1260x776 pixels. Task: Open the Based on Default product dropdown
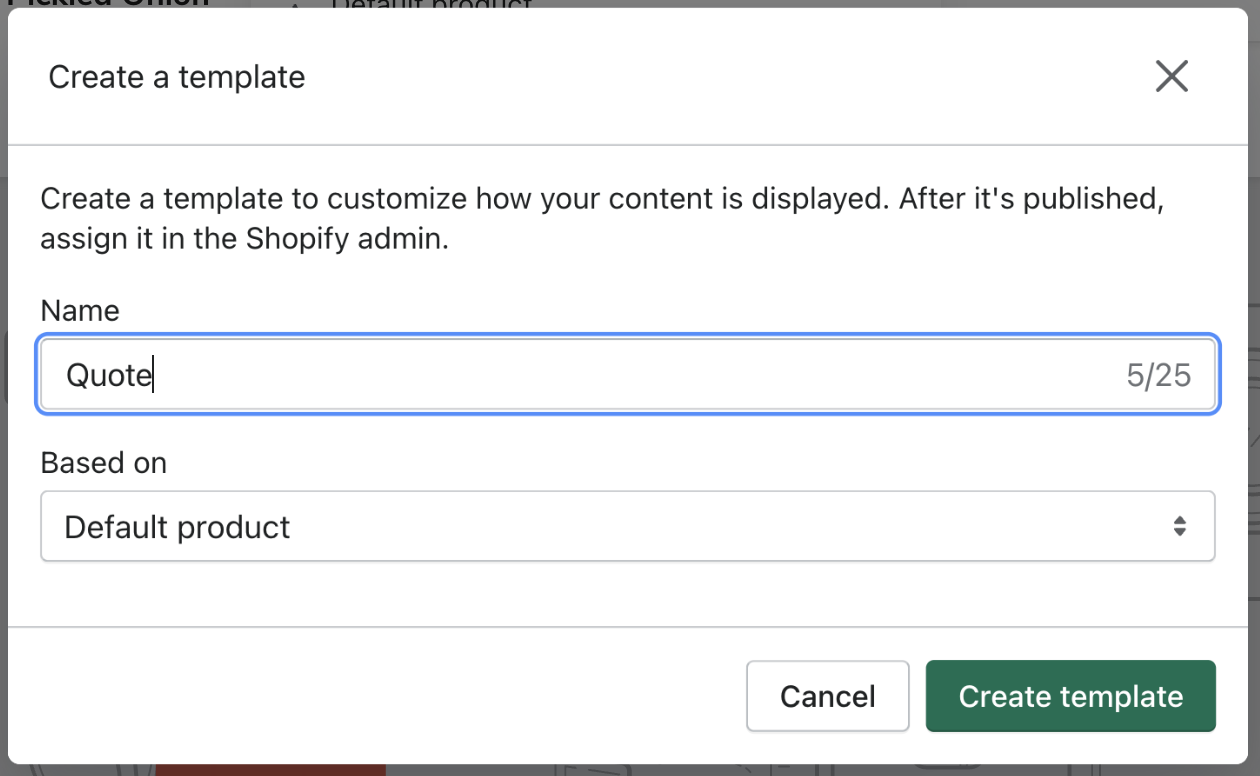pos(627,526)
